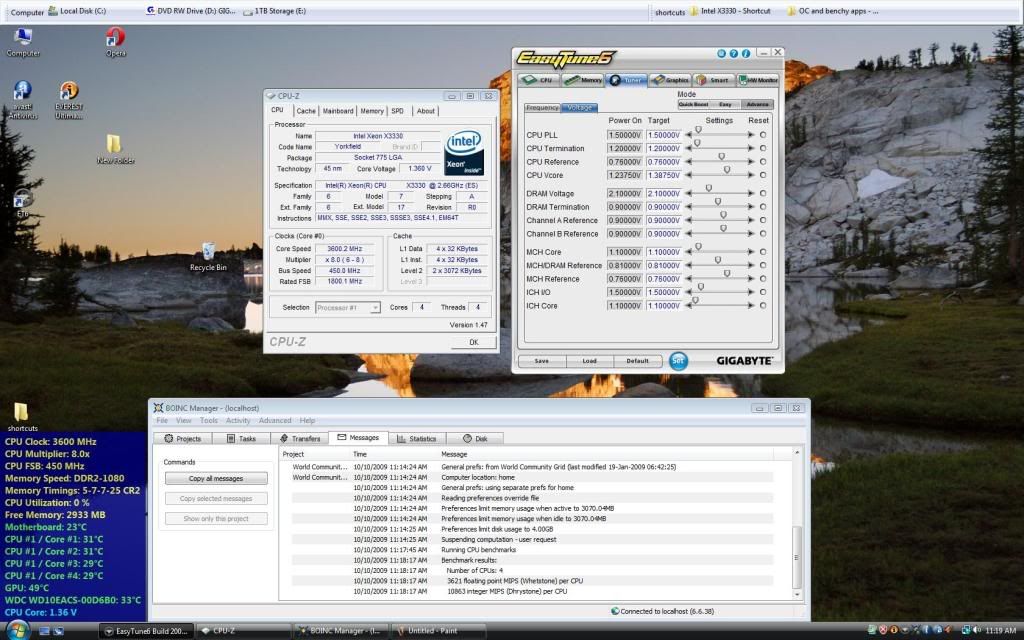Click the Time column header in BOINC messages

394,454
